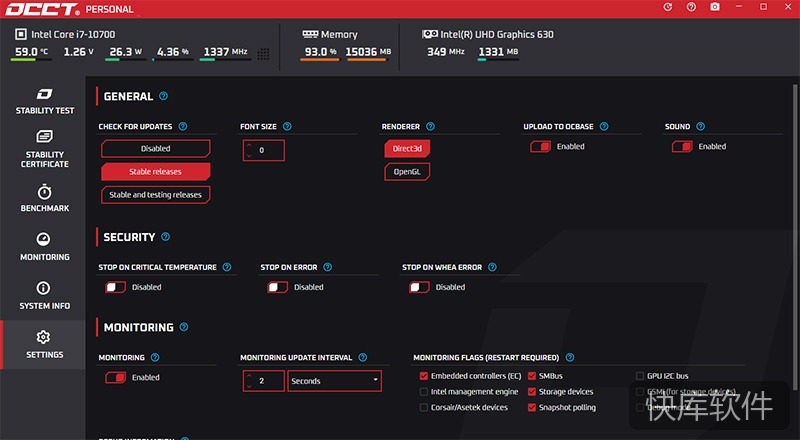
Task: Toggle Stop On Error switch
Action: pos(278,287)
